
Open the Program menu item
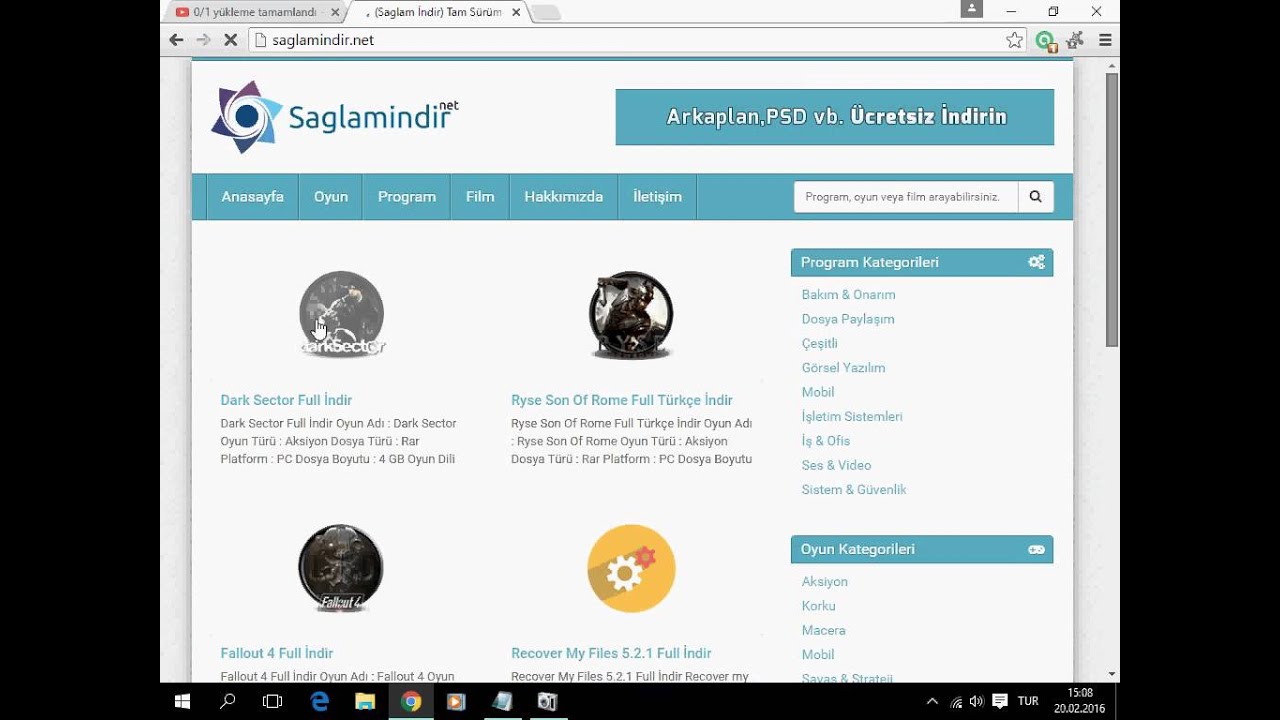[407, 197]
